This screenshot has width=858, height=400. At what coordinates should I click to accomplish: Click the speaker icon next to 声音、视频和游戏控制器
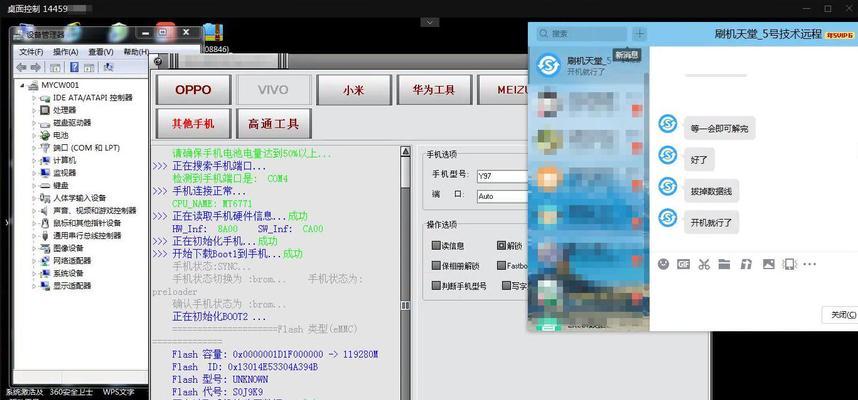[45, 211]
